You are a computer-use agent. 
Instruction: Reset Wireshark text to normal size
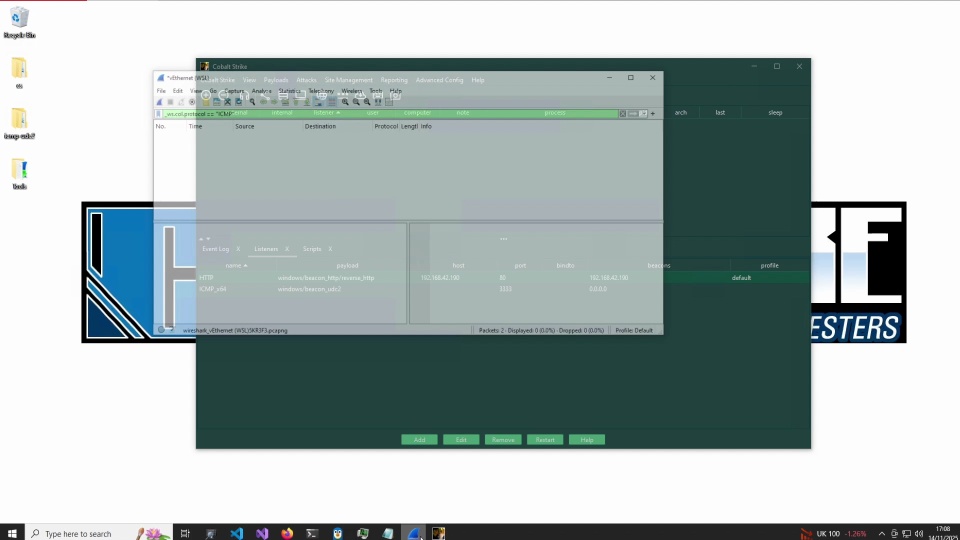click(367, 102)
